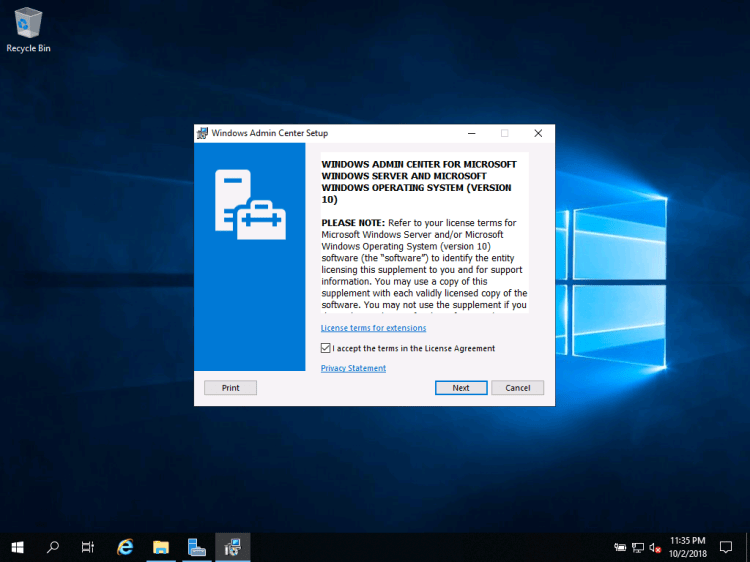Screen dimensions: 750x562
Task: Open the Action Center notifications icon
Action: click(726, 547)
